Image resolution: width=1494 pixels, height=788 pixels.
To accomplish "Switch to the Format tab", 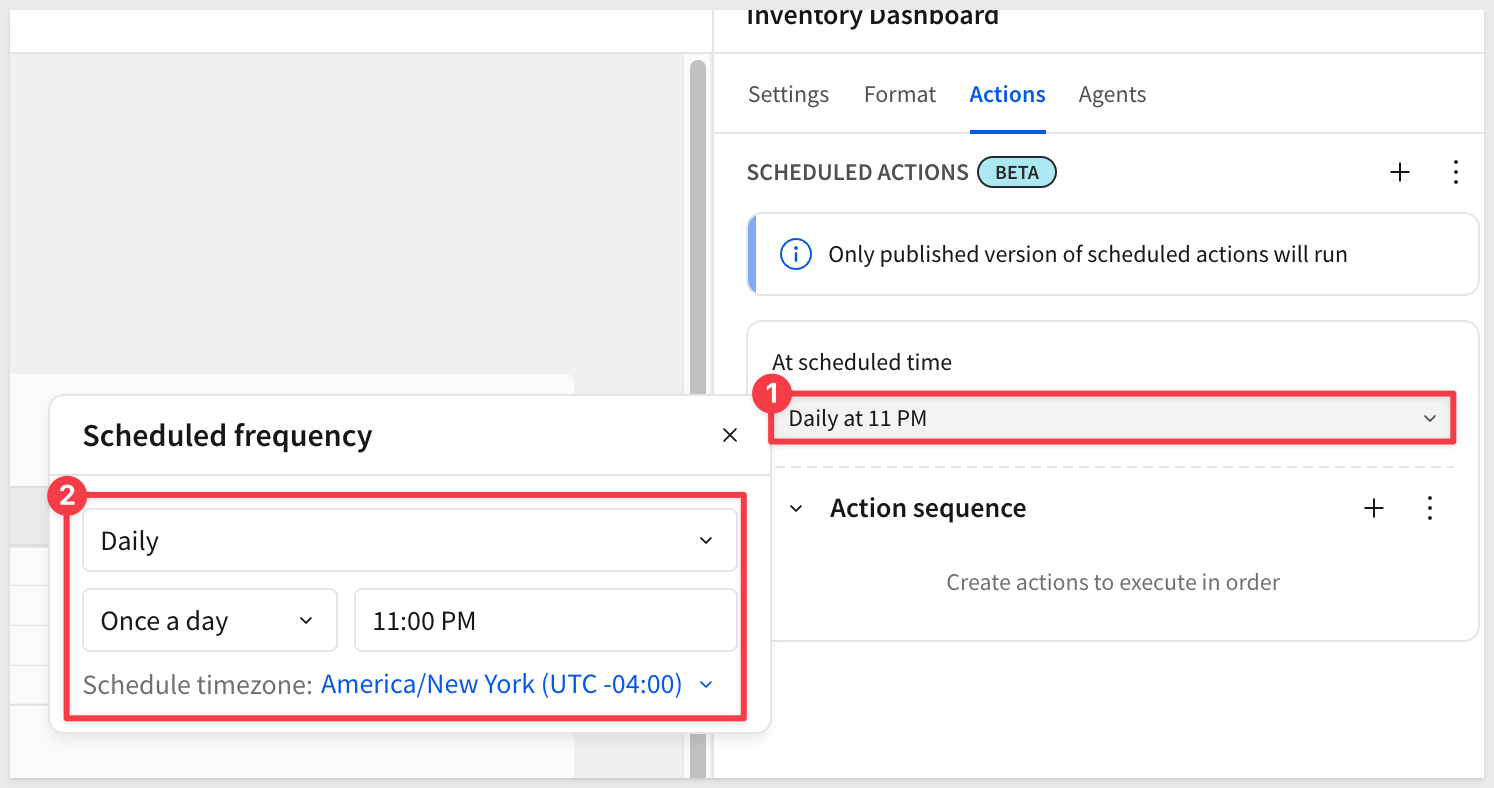I will click(x=900, y=95).
